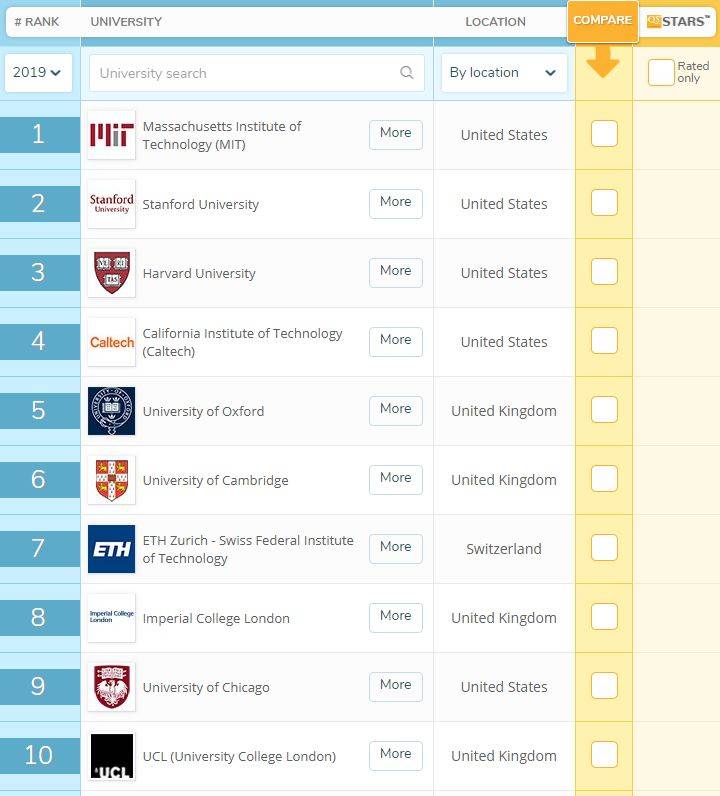Expand the By location dropdown
Viewport: 720px width, 796px height.
tap(503, 73)
